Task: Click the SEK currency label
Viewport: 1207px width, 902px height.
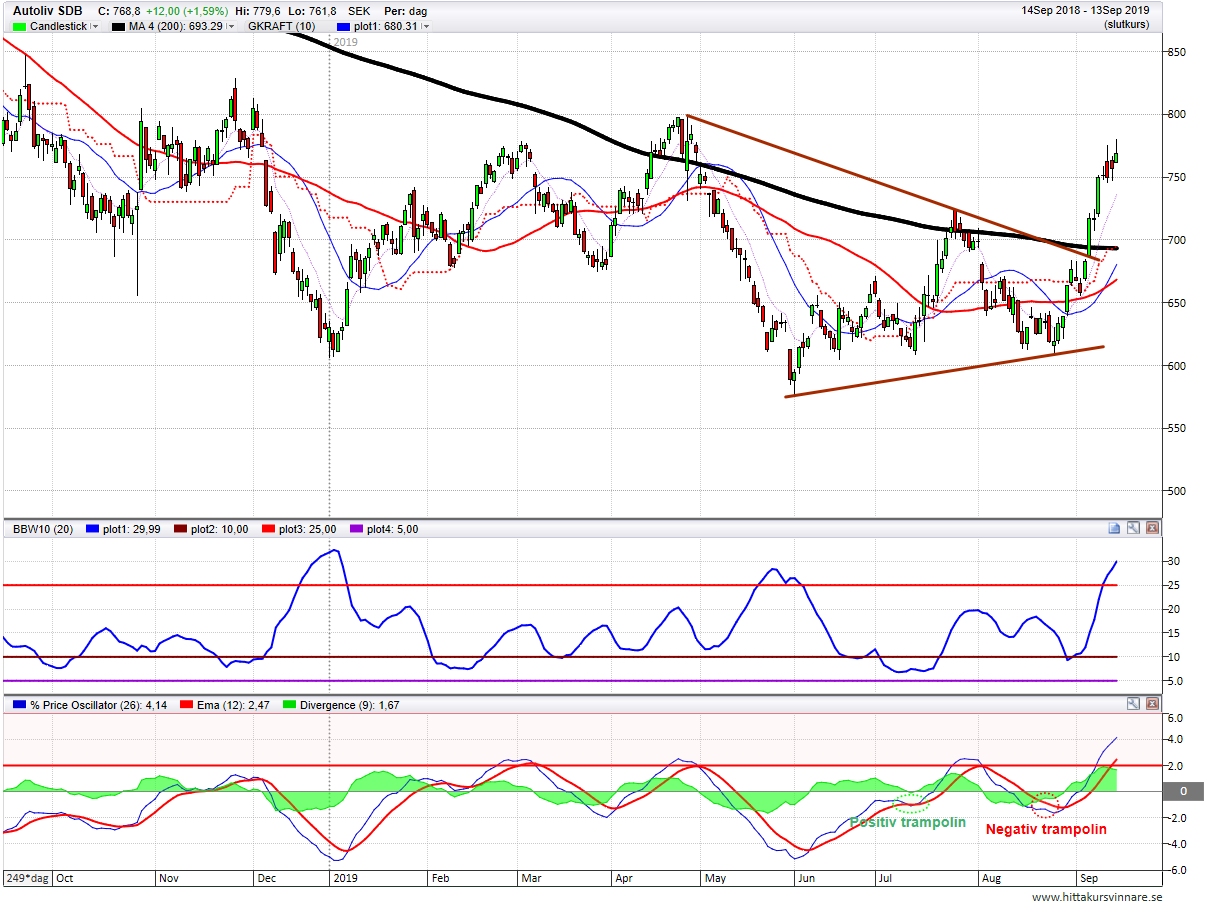Action: click(x=357, y=11)
